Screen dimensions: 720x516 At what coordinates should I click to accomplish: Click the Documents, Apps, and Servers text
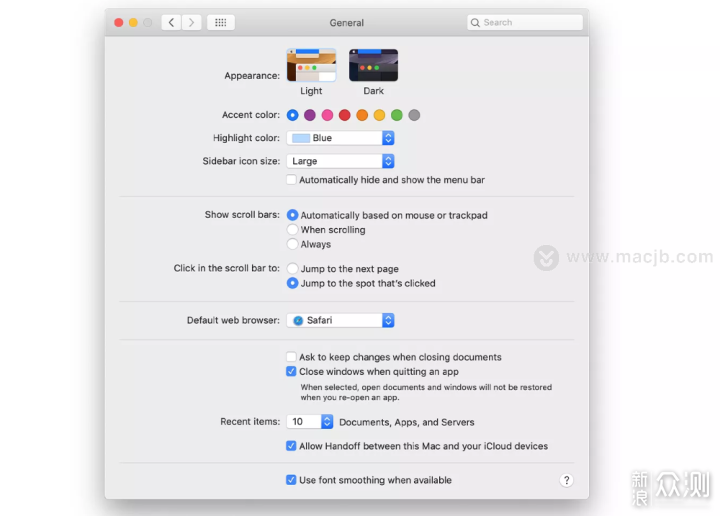click(x=407, y=422)
